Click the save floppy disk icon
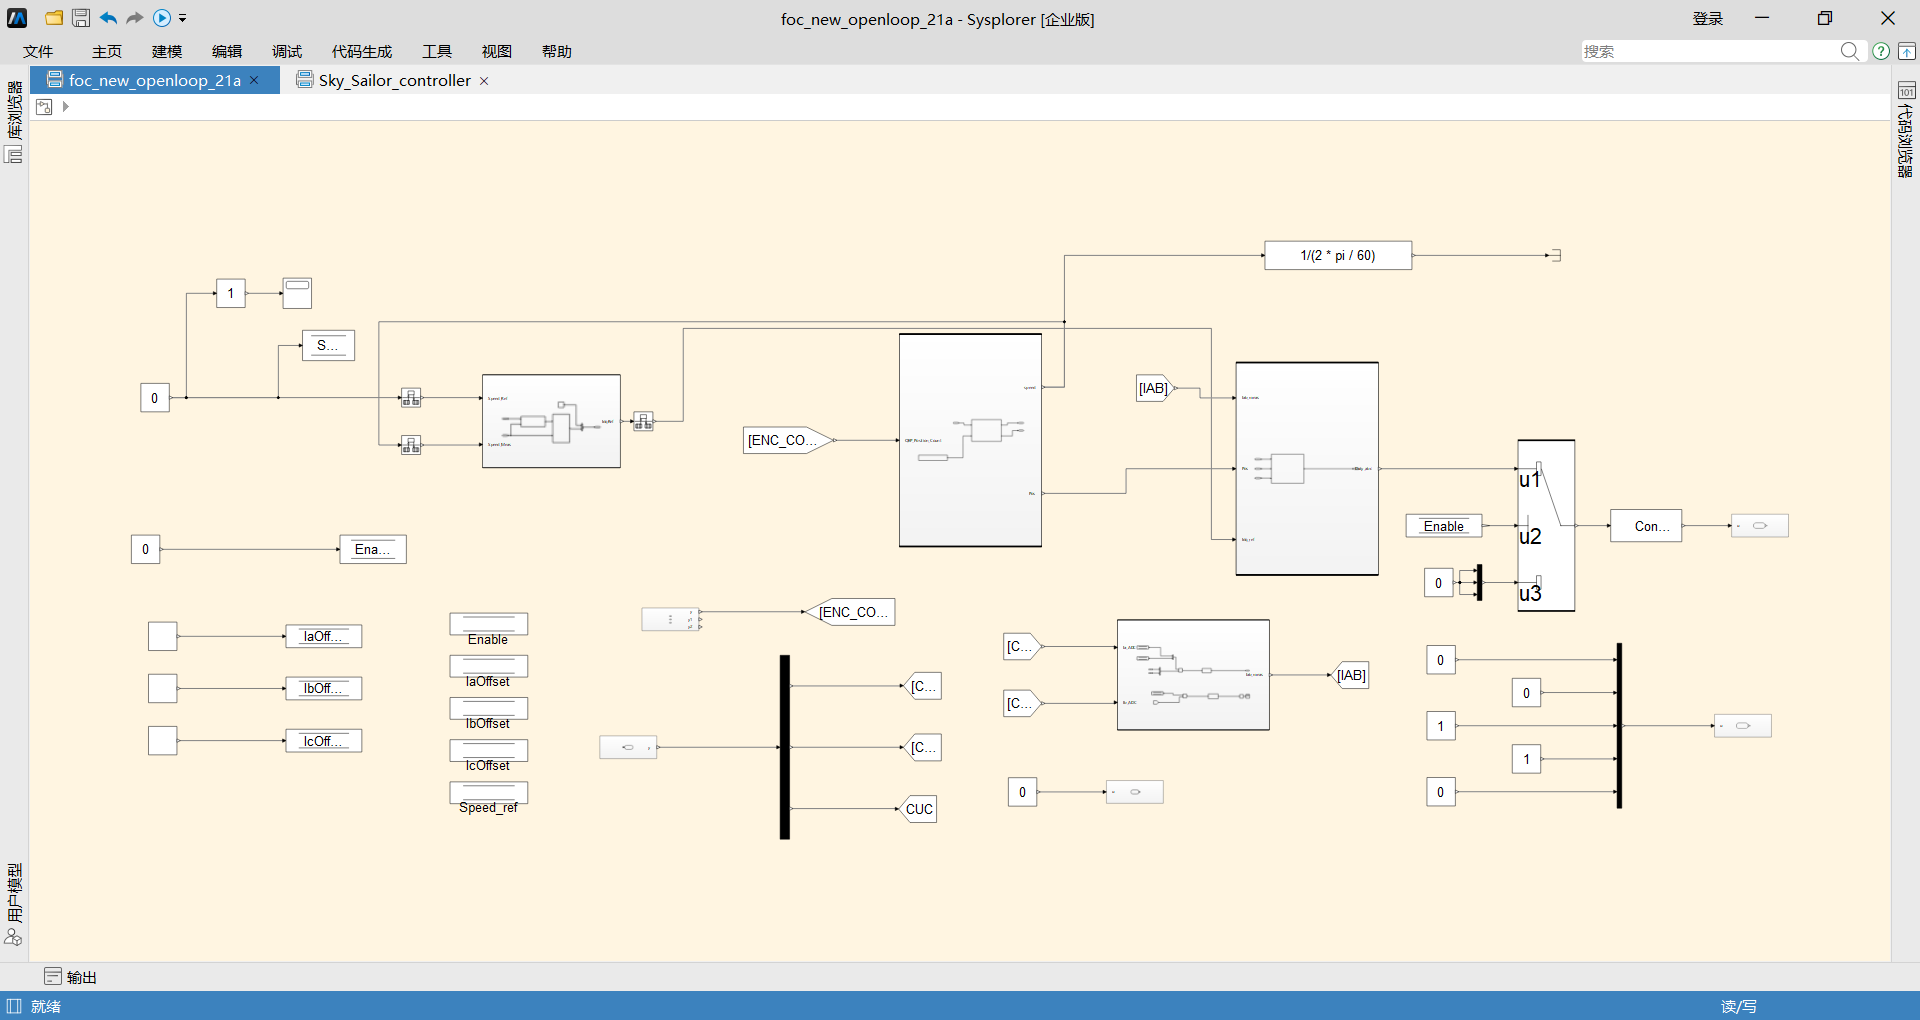Viewport: 1920px width, 1020px height. click(81, 18)
